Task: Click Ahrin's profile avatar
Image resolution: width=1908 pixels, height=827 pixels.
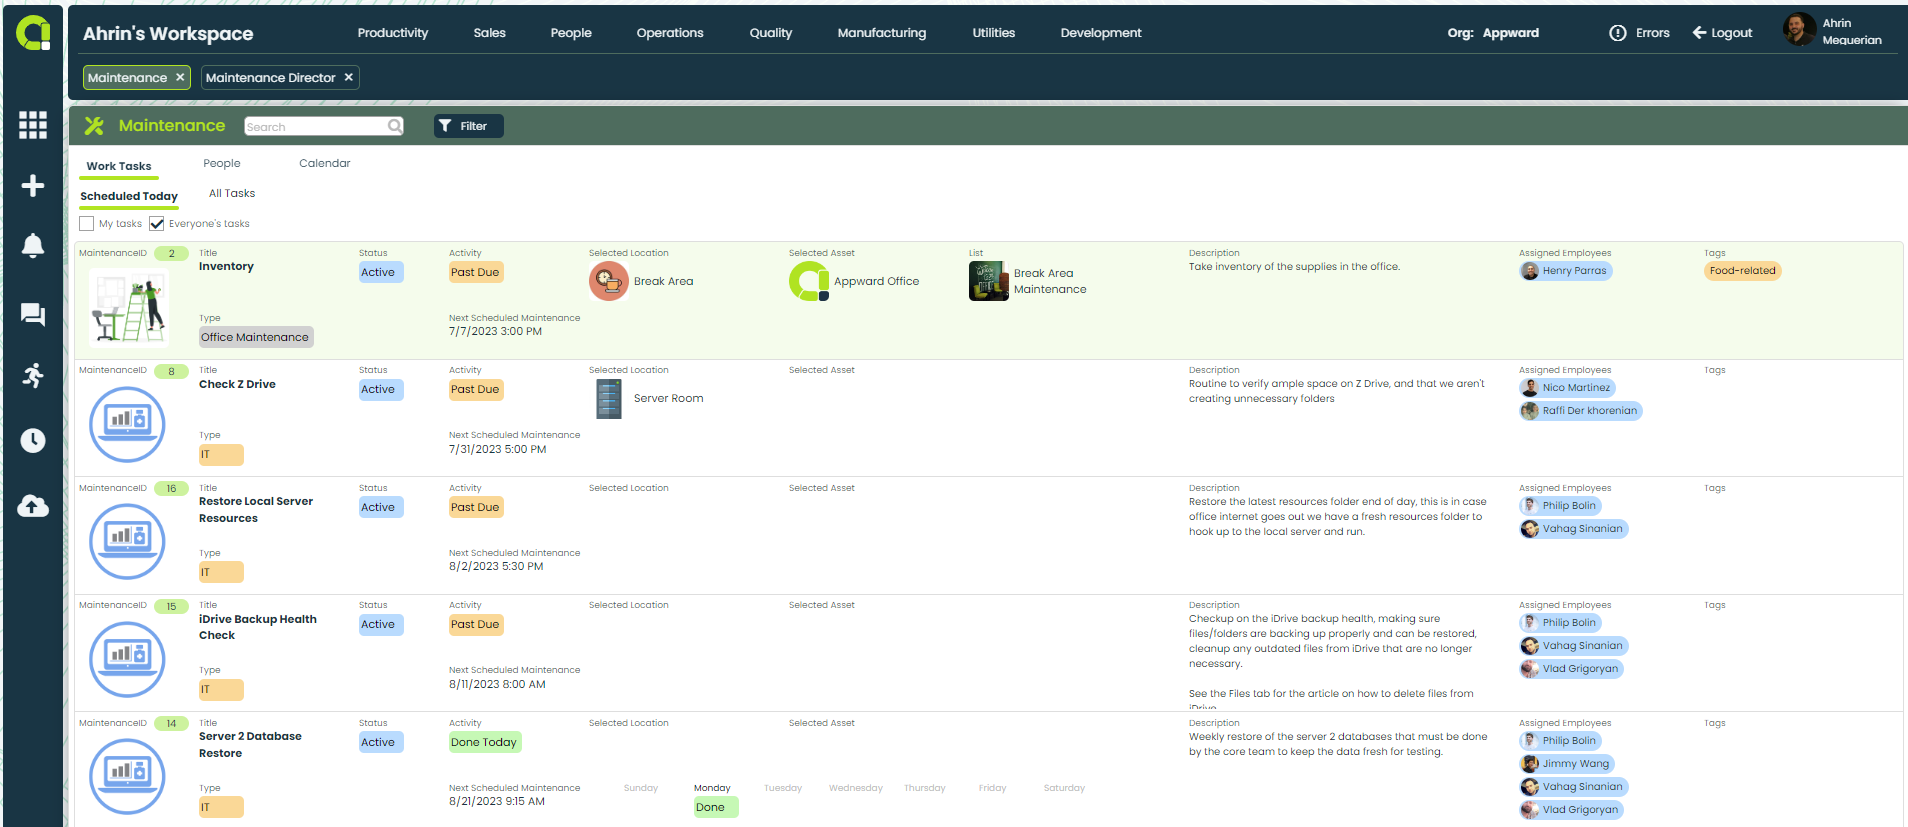Action: coord(1799,29)
